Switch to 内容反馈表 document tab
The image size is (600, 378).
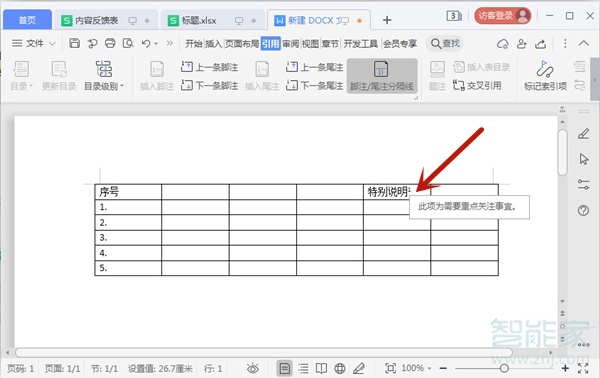106,20
